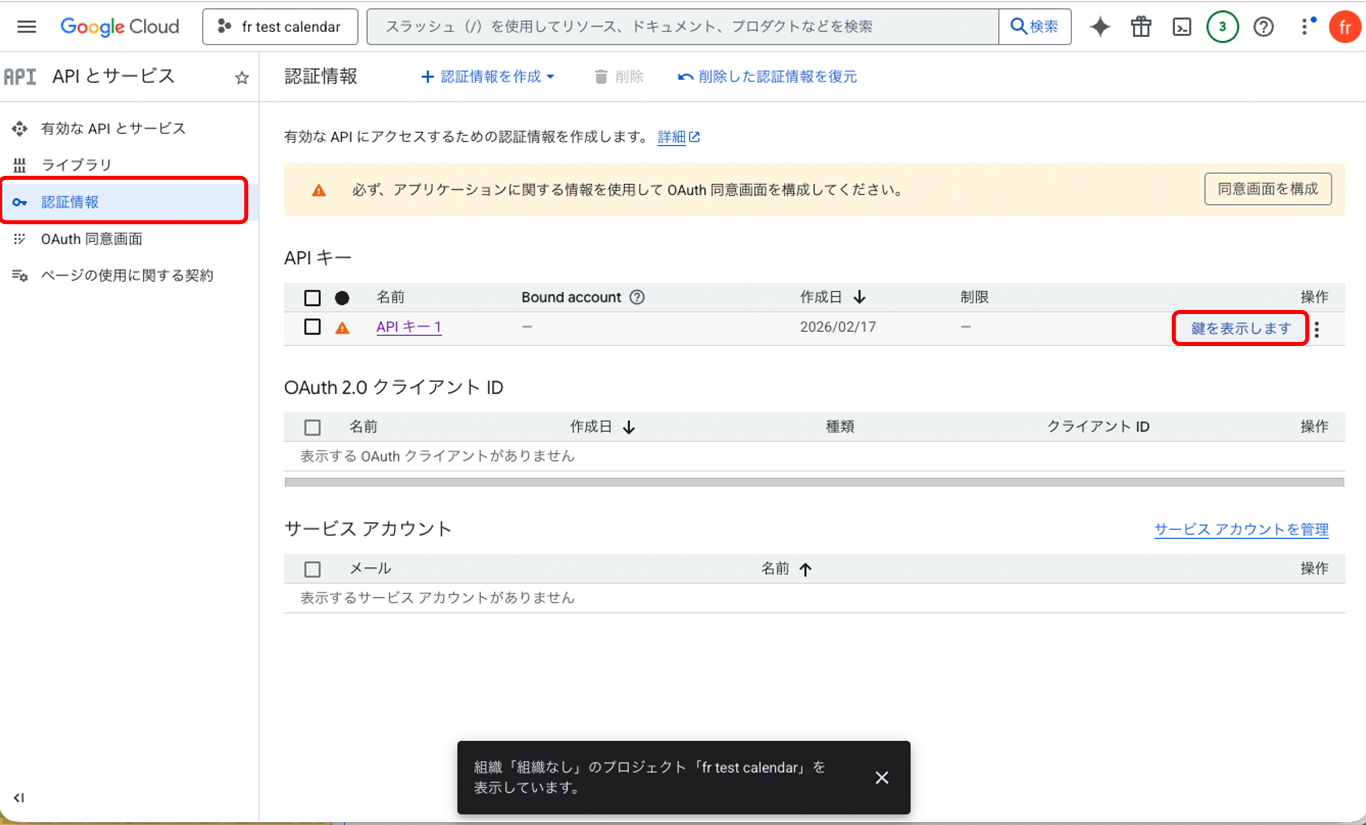Click the Gemini sparkle icon

click(x=1100, y=27)
